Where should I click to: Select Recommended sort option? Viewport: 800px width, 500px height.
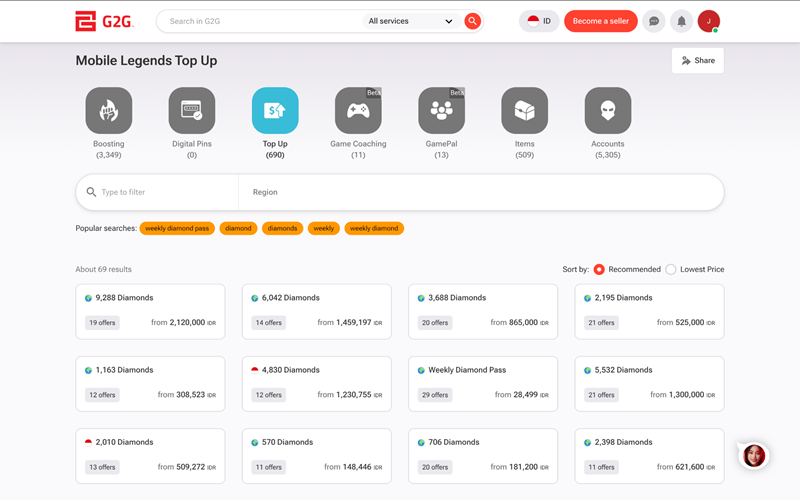tap(599, 269)
